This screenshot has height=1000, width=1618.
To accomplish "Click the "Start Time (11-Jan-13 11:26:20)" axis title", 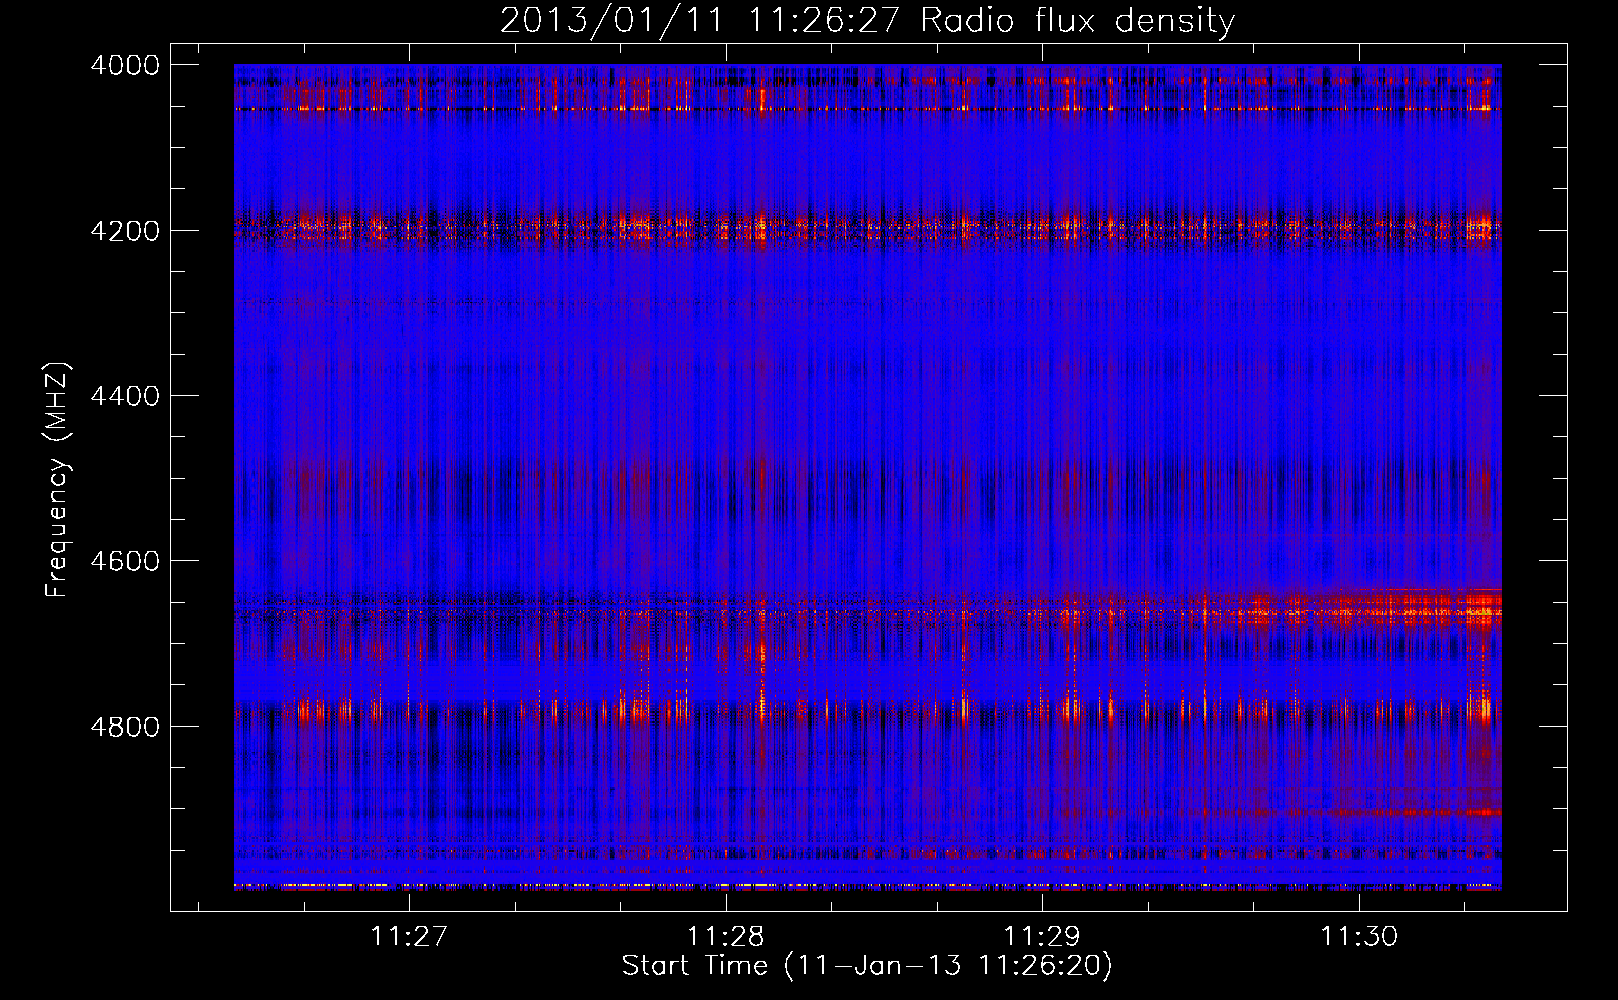I will 867,966.
